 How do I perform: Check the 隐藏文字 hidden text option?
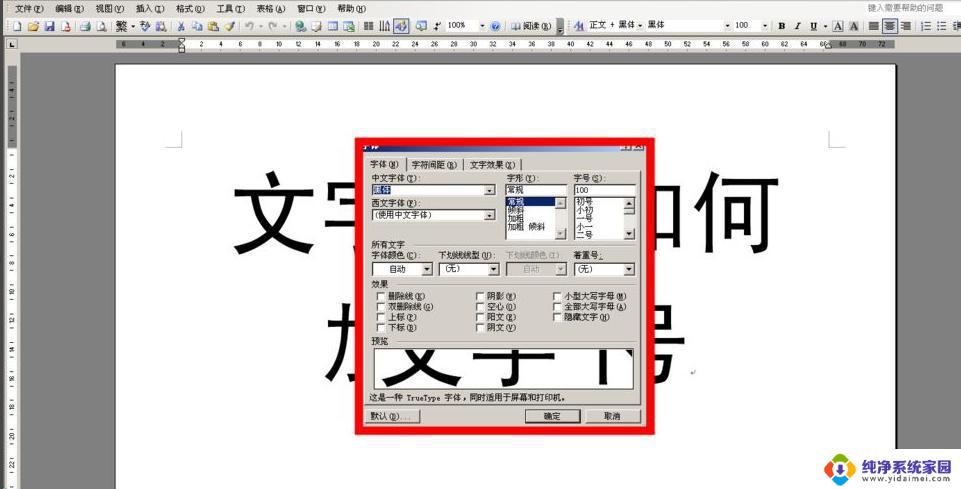click(557, 317)
